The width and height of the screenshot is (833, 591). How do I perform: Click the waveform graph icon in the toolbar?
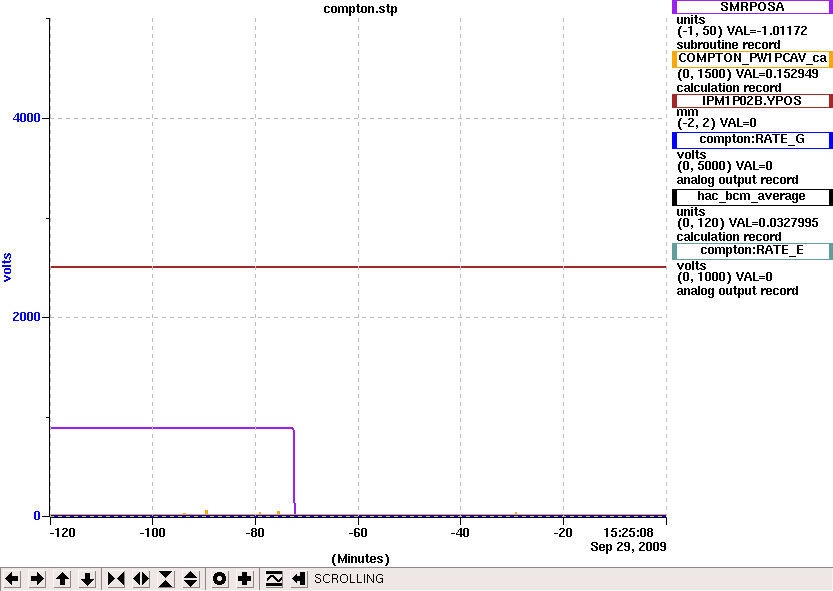274,579
